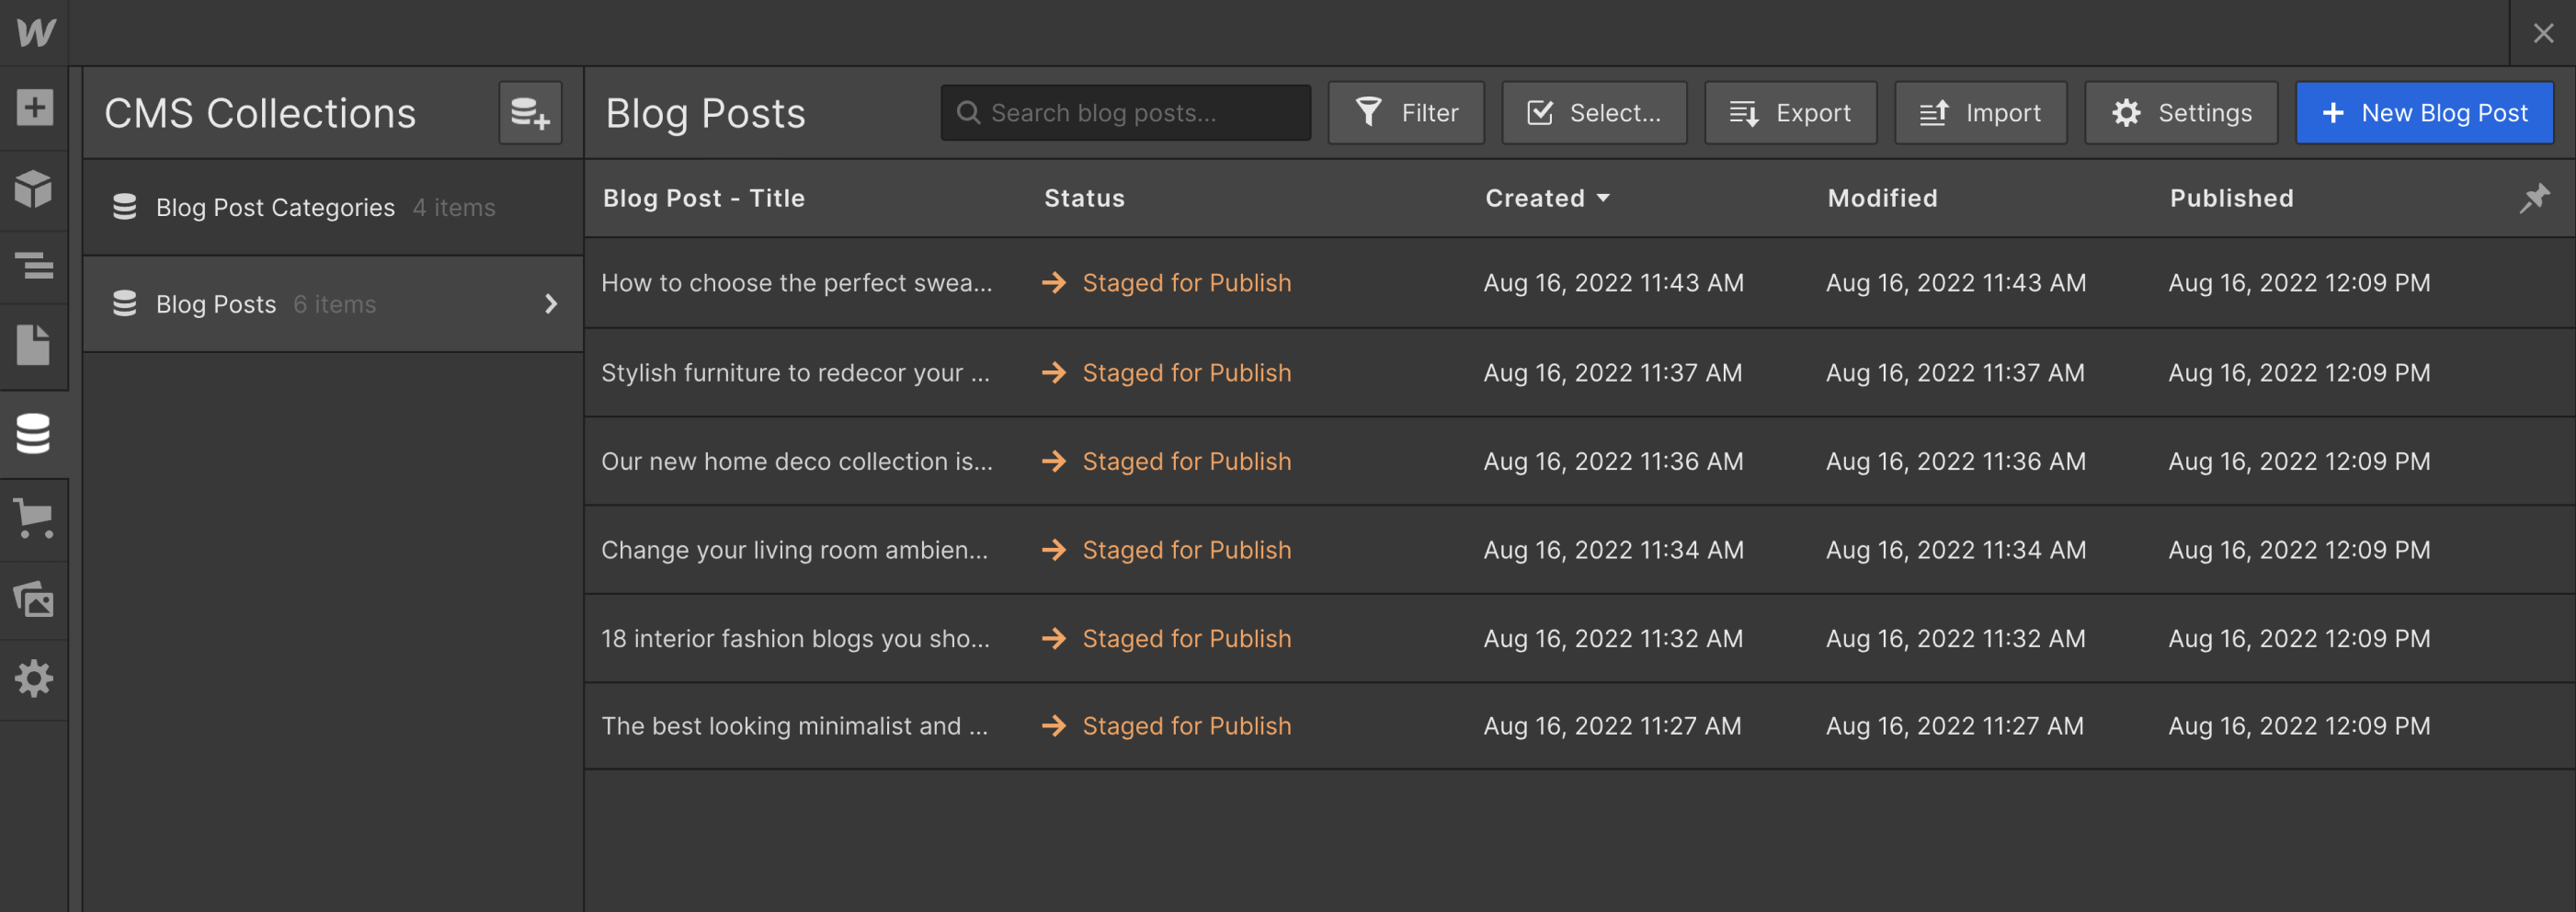Open the Assets panel icon
2576x912 pixels.
[34, 599]
